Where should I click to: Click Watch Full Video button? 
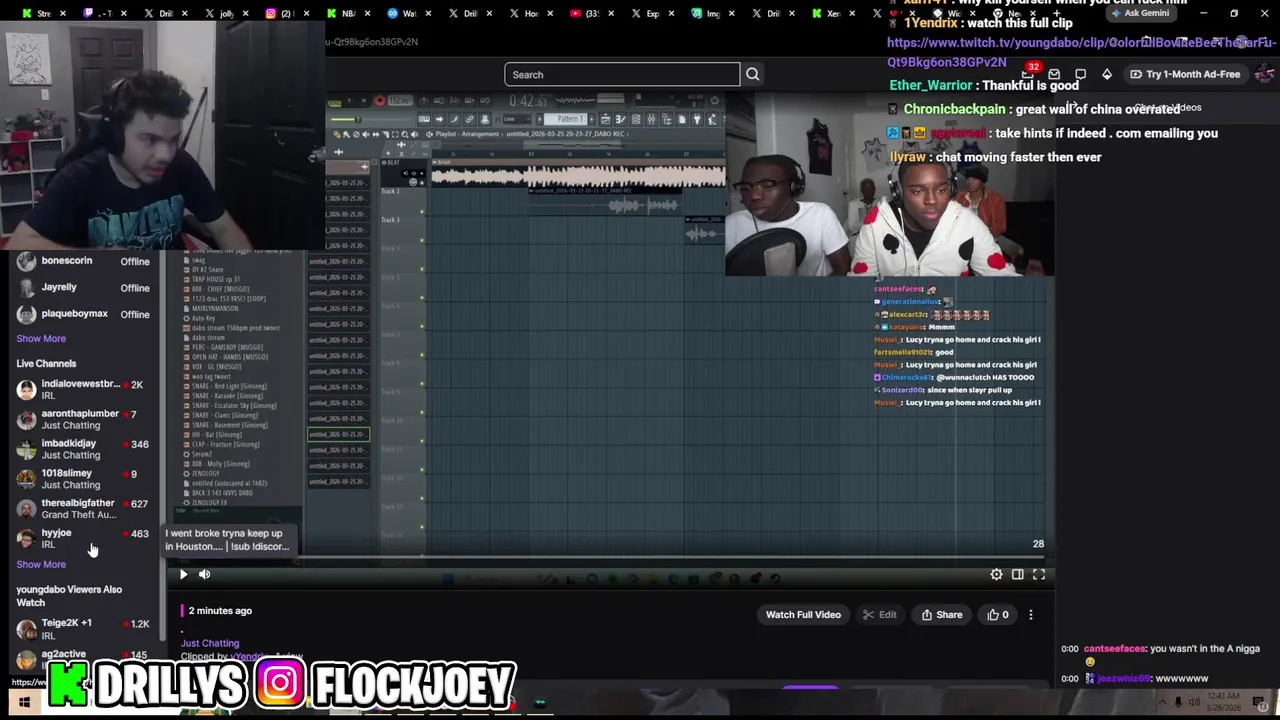(x=803, y=615)
